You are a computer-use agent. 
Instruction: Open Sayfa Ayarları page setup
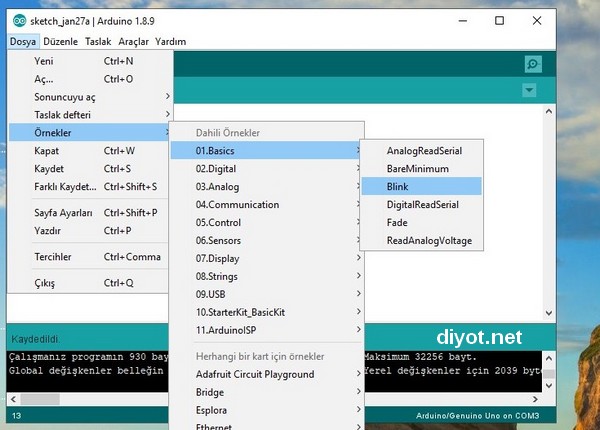(89, 213)
